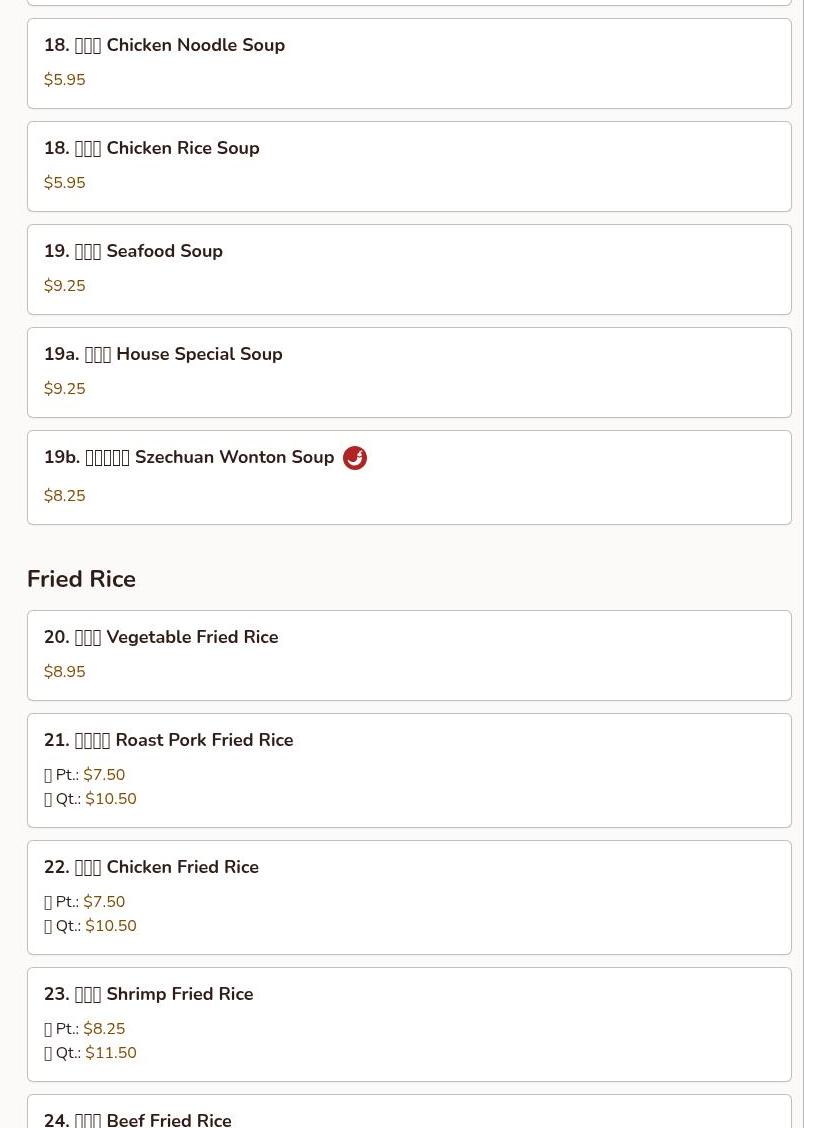Click the $9.25 Seafood Soup price
Screen dimensions: 824x1128
click(x=65, y=286)
